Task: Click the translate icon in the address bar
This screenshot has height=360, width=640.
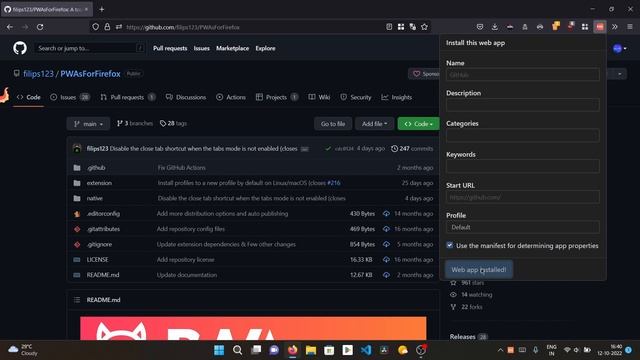Action: click(x=413, y=27)
